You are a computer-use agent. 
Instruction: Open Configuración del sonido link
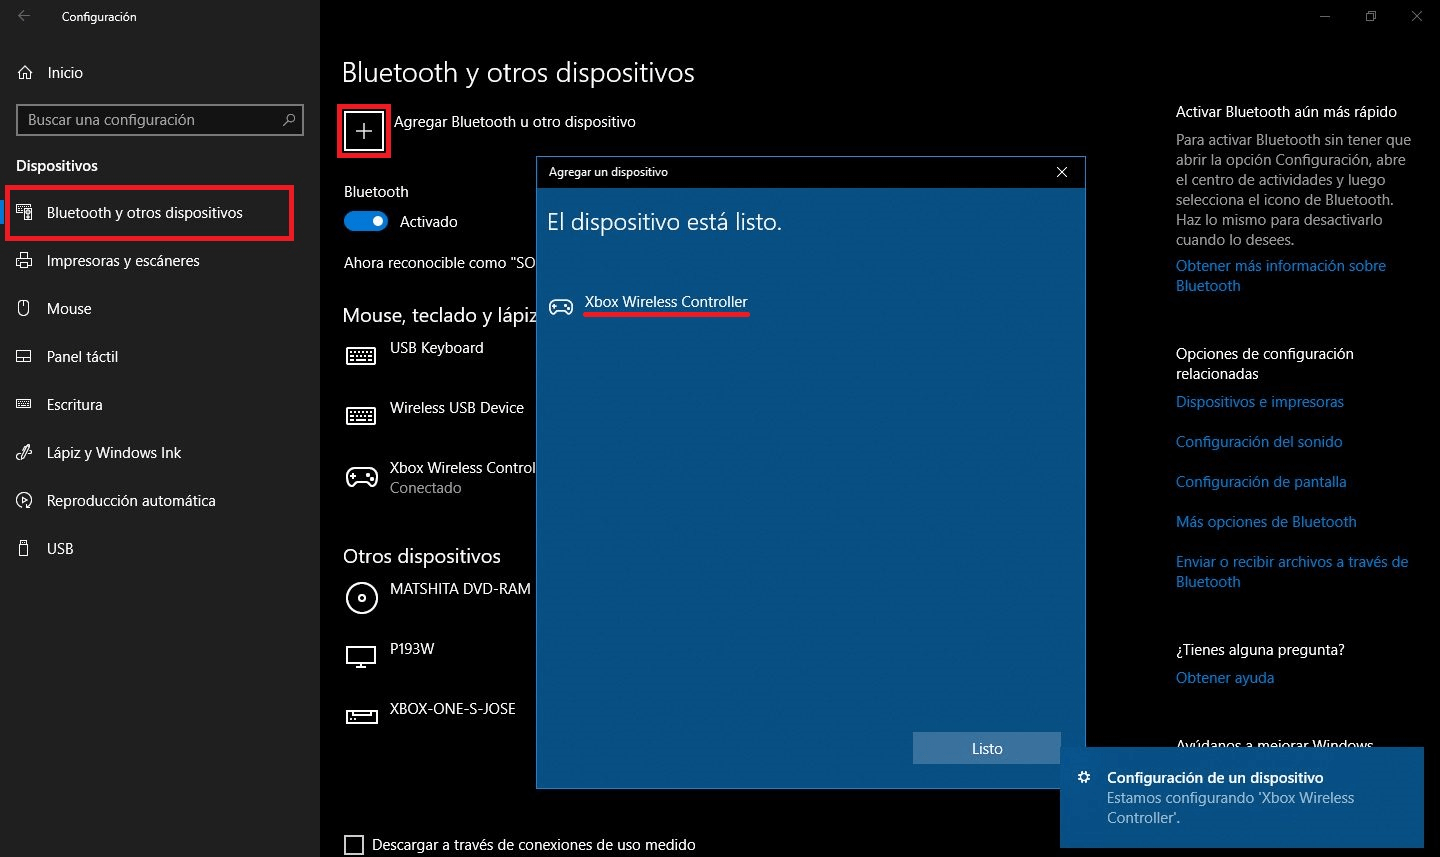(1259, 442)
